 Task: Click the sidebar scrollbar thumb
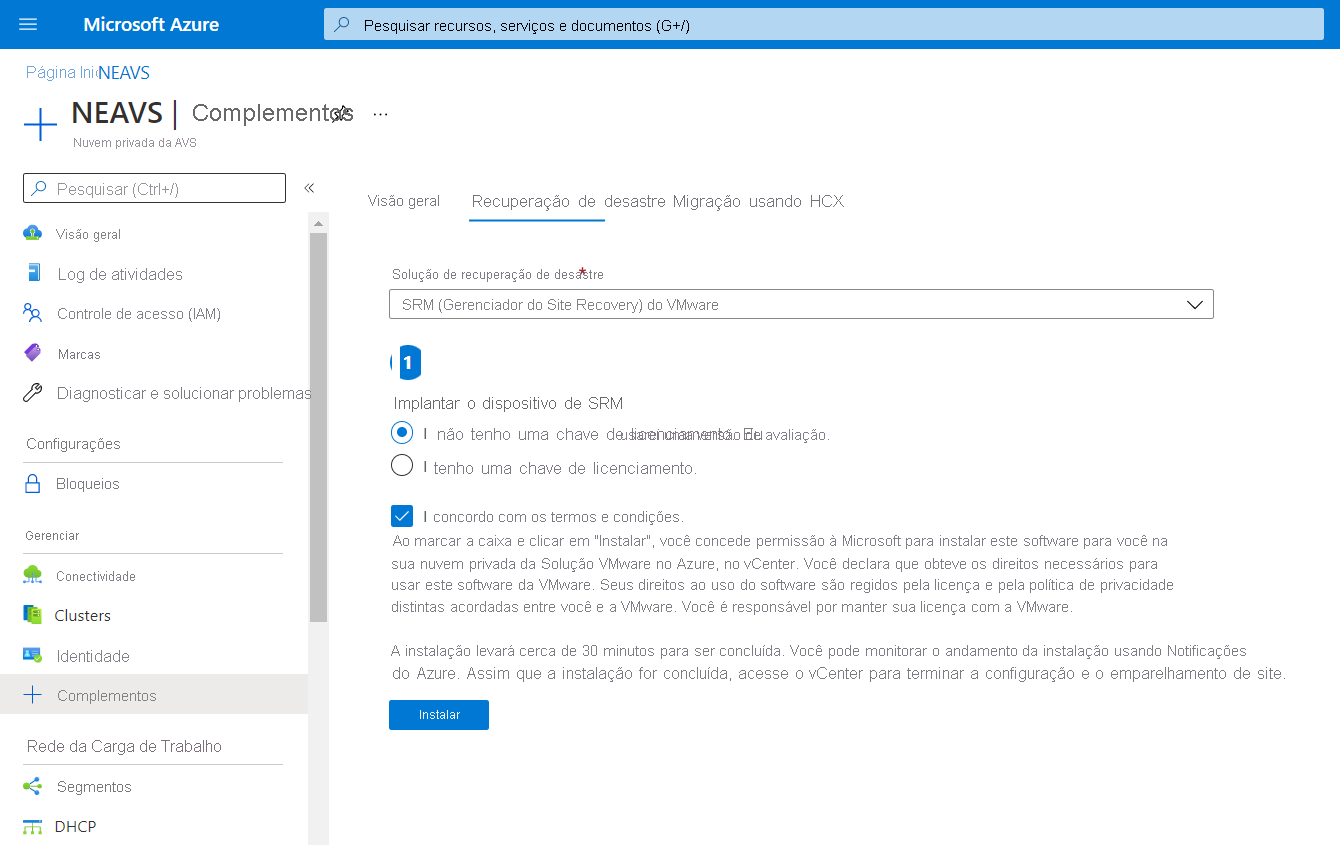[318, 427]
